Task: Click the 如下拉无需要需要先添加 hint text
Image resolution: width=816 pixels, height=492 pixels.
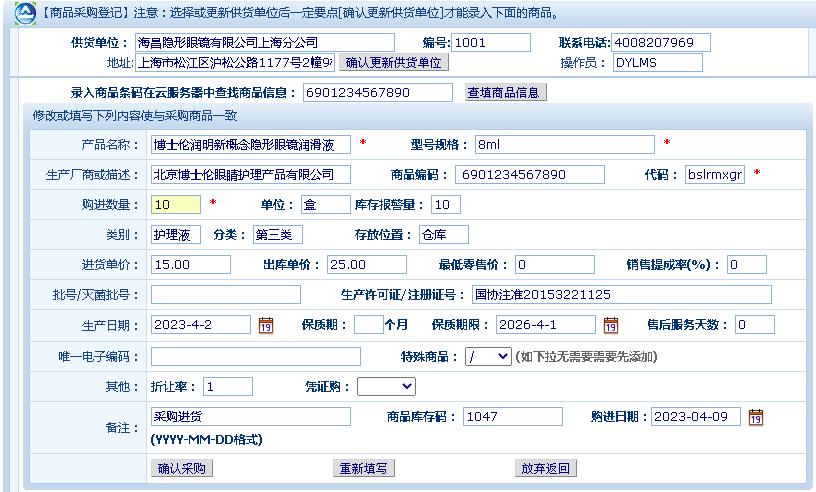Action: (x=586, y=357)
